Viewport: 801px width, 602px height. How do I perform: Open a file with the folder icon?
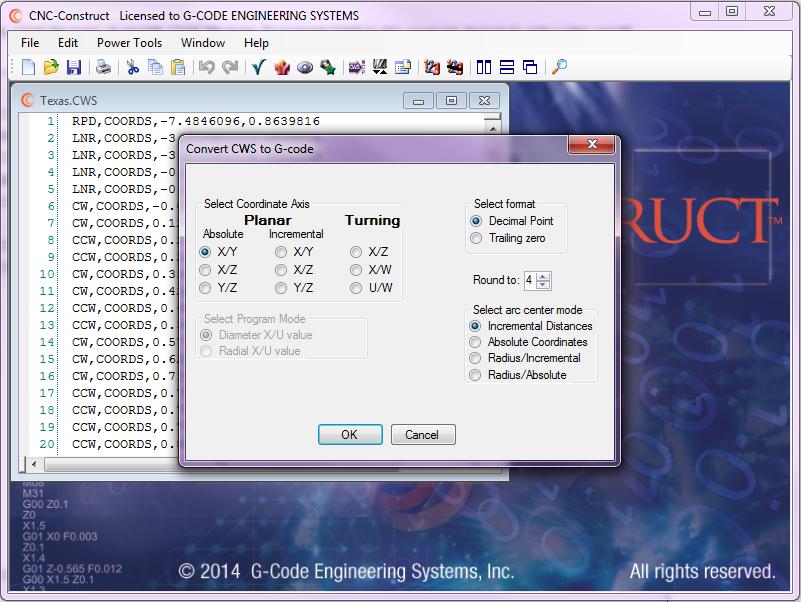point(51,67)
